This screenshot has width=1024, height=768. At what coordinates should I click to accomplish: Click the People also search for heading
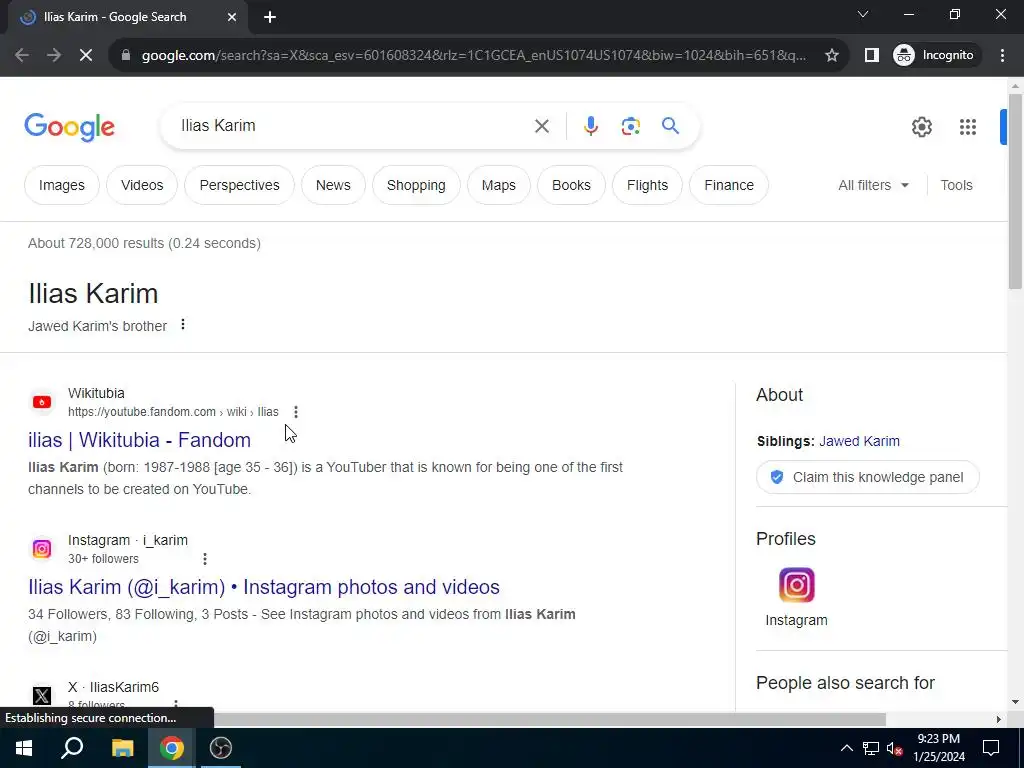tap(845, 683)
